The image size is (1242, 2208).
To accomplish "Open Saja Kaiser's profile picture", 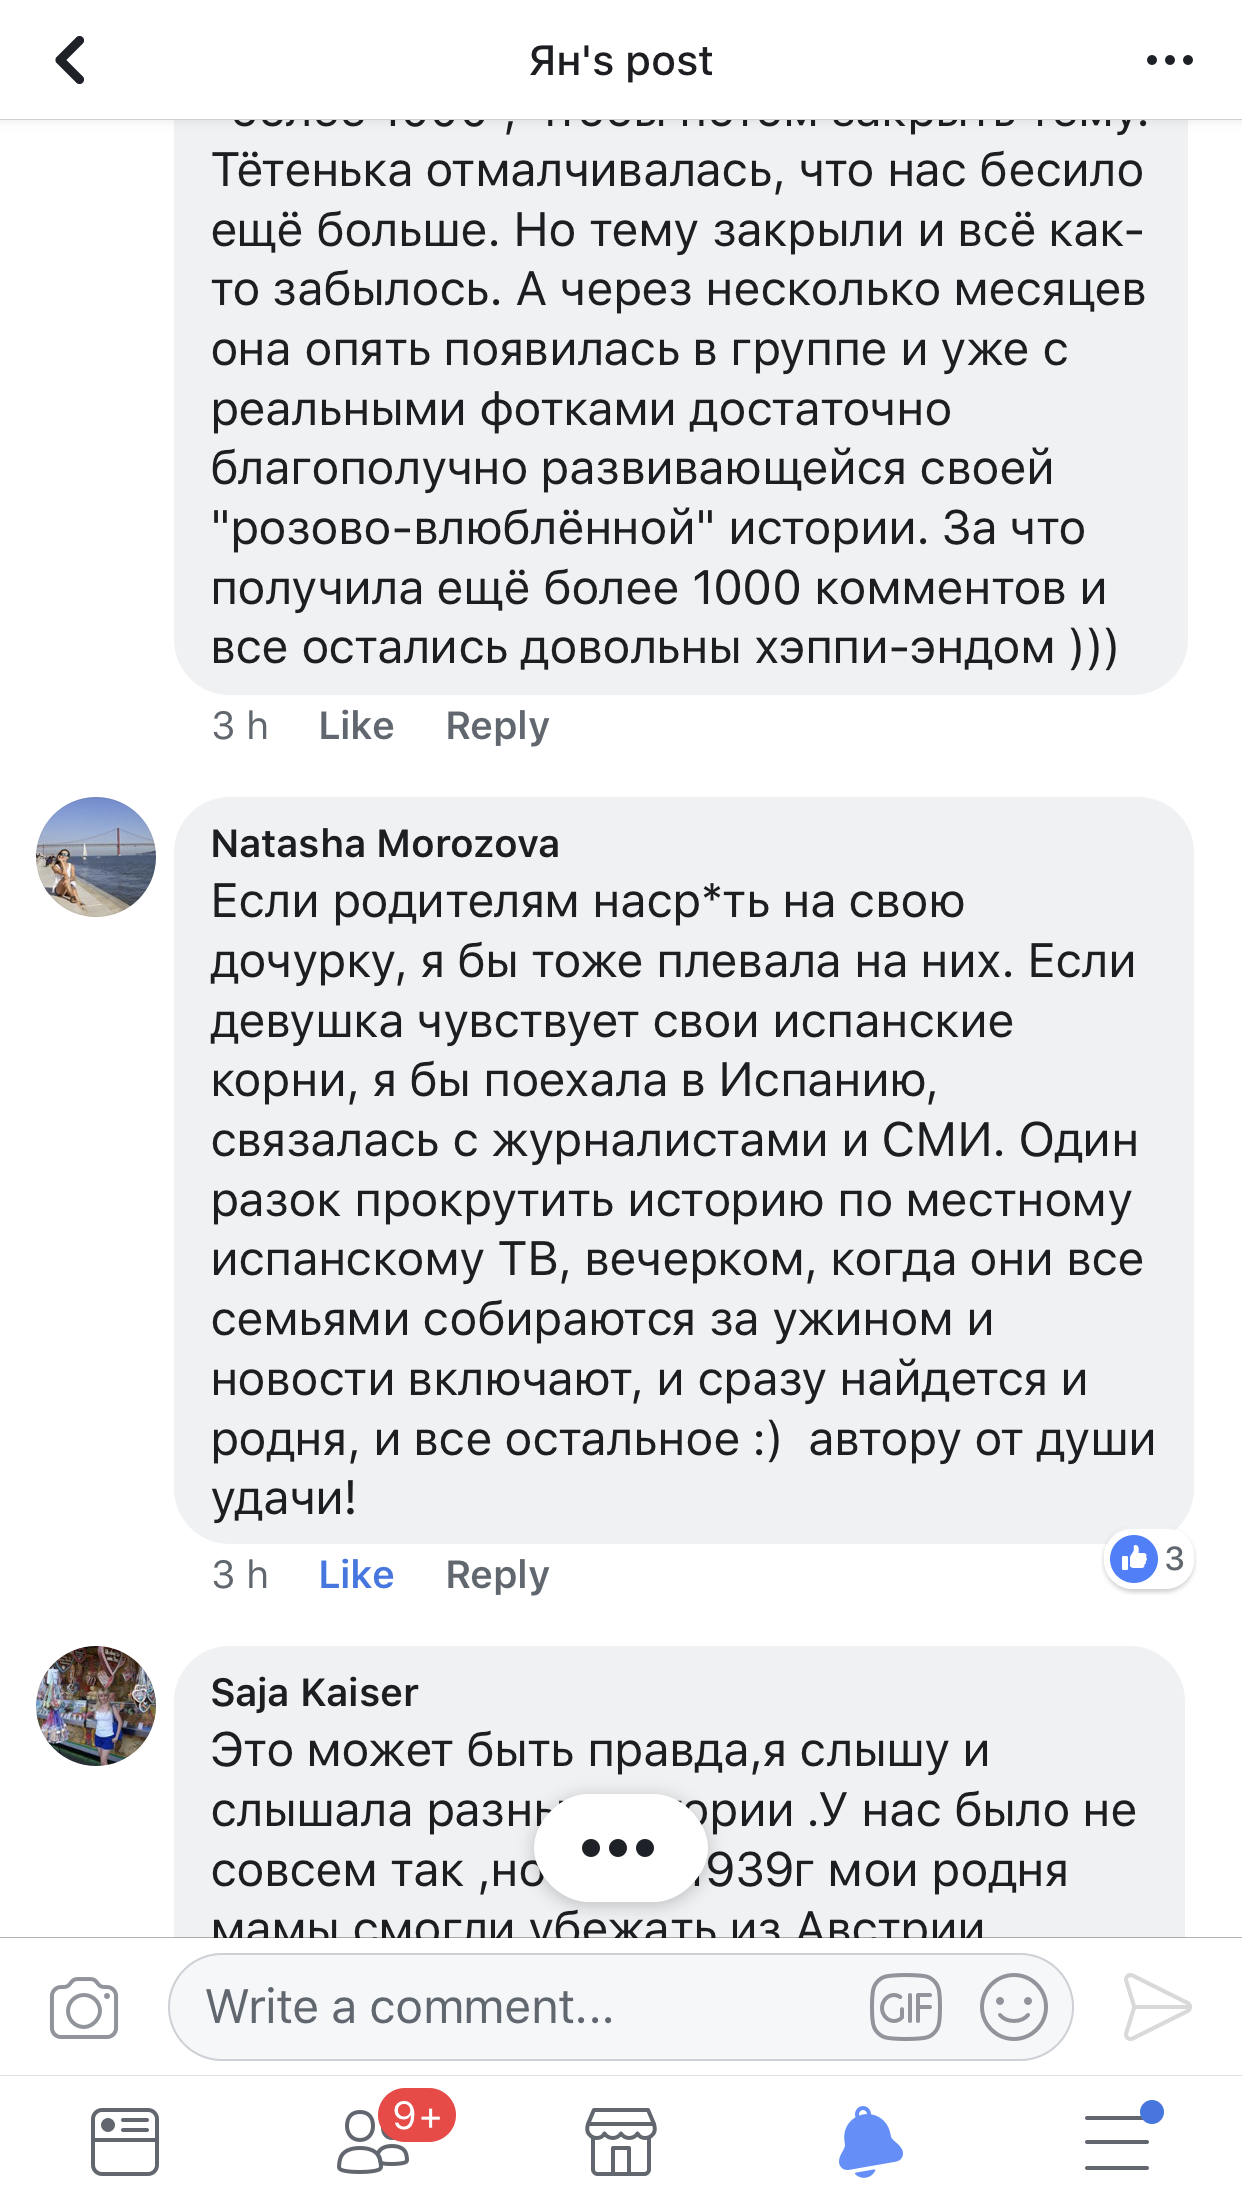I will [x=96, y=1706].
